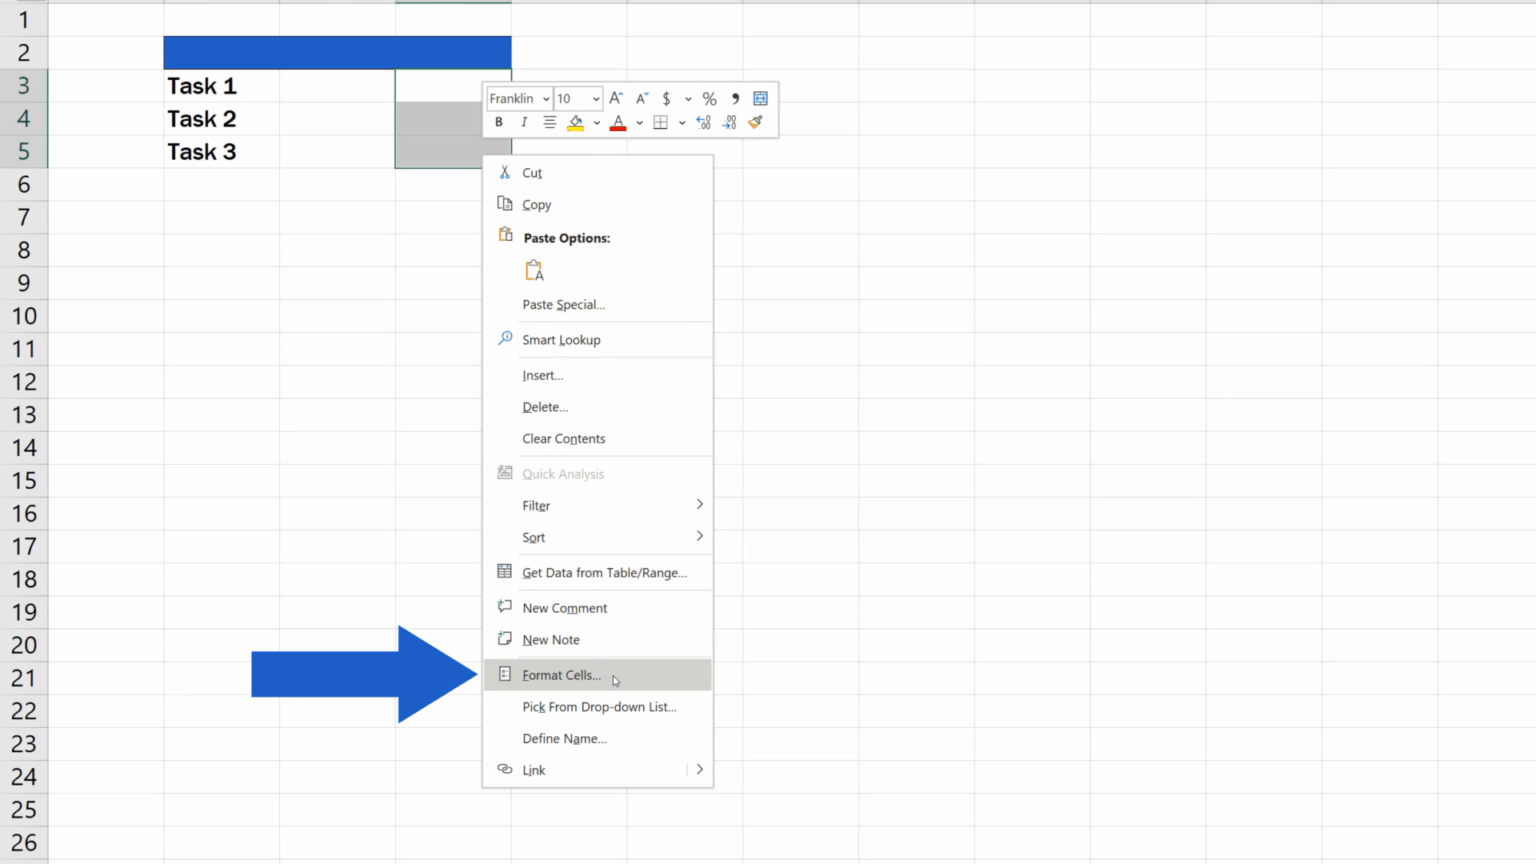Apply percent style from the mini toolbar
Screen dimensions: 1536x864
coord(710,98)
